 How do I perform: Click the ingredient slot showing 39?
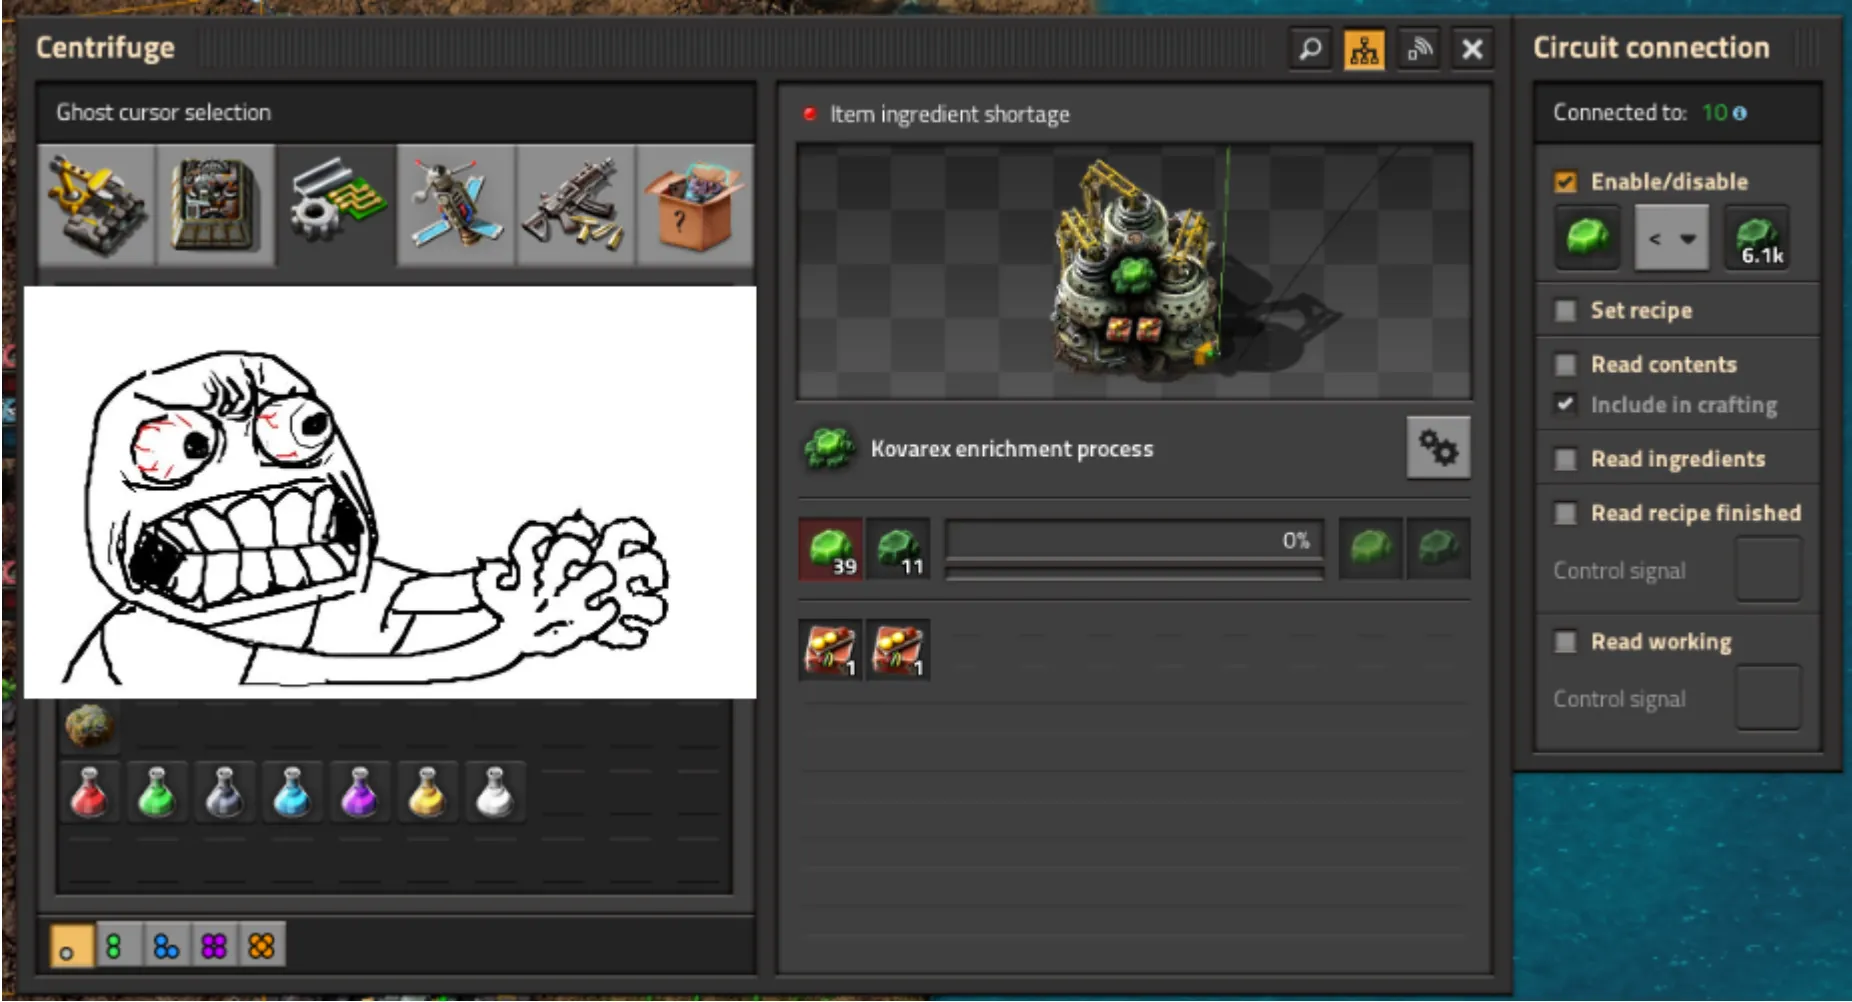(831, 549)
